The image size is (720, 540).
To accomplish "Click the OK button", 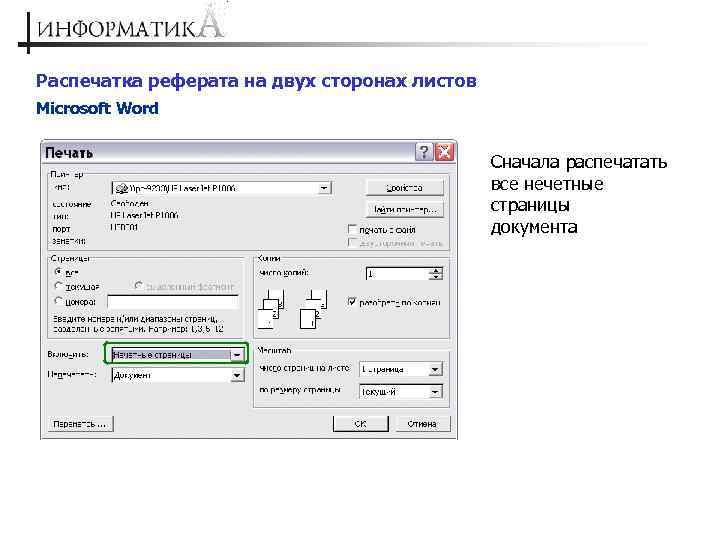I will tap(360, 424).
